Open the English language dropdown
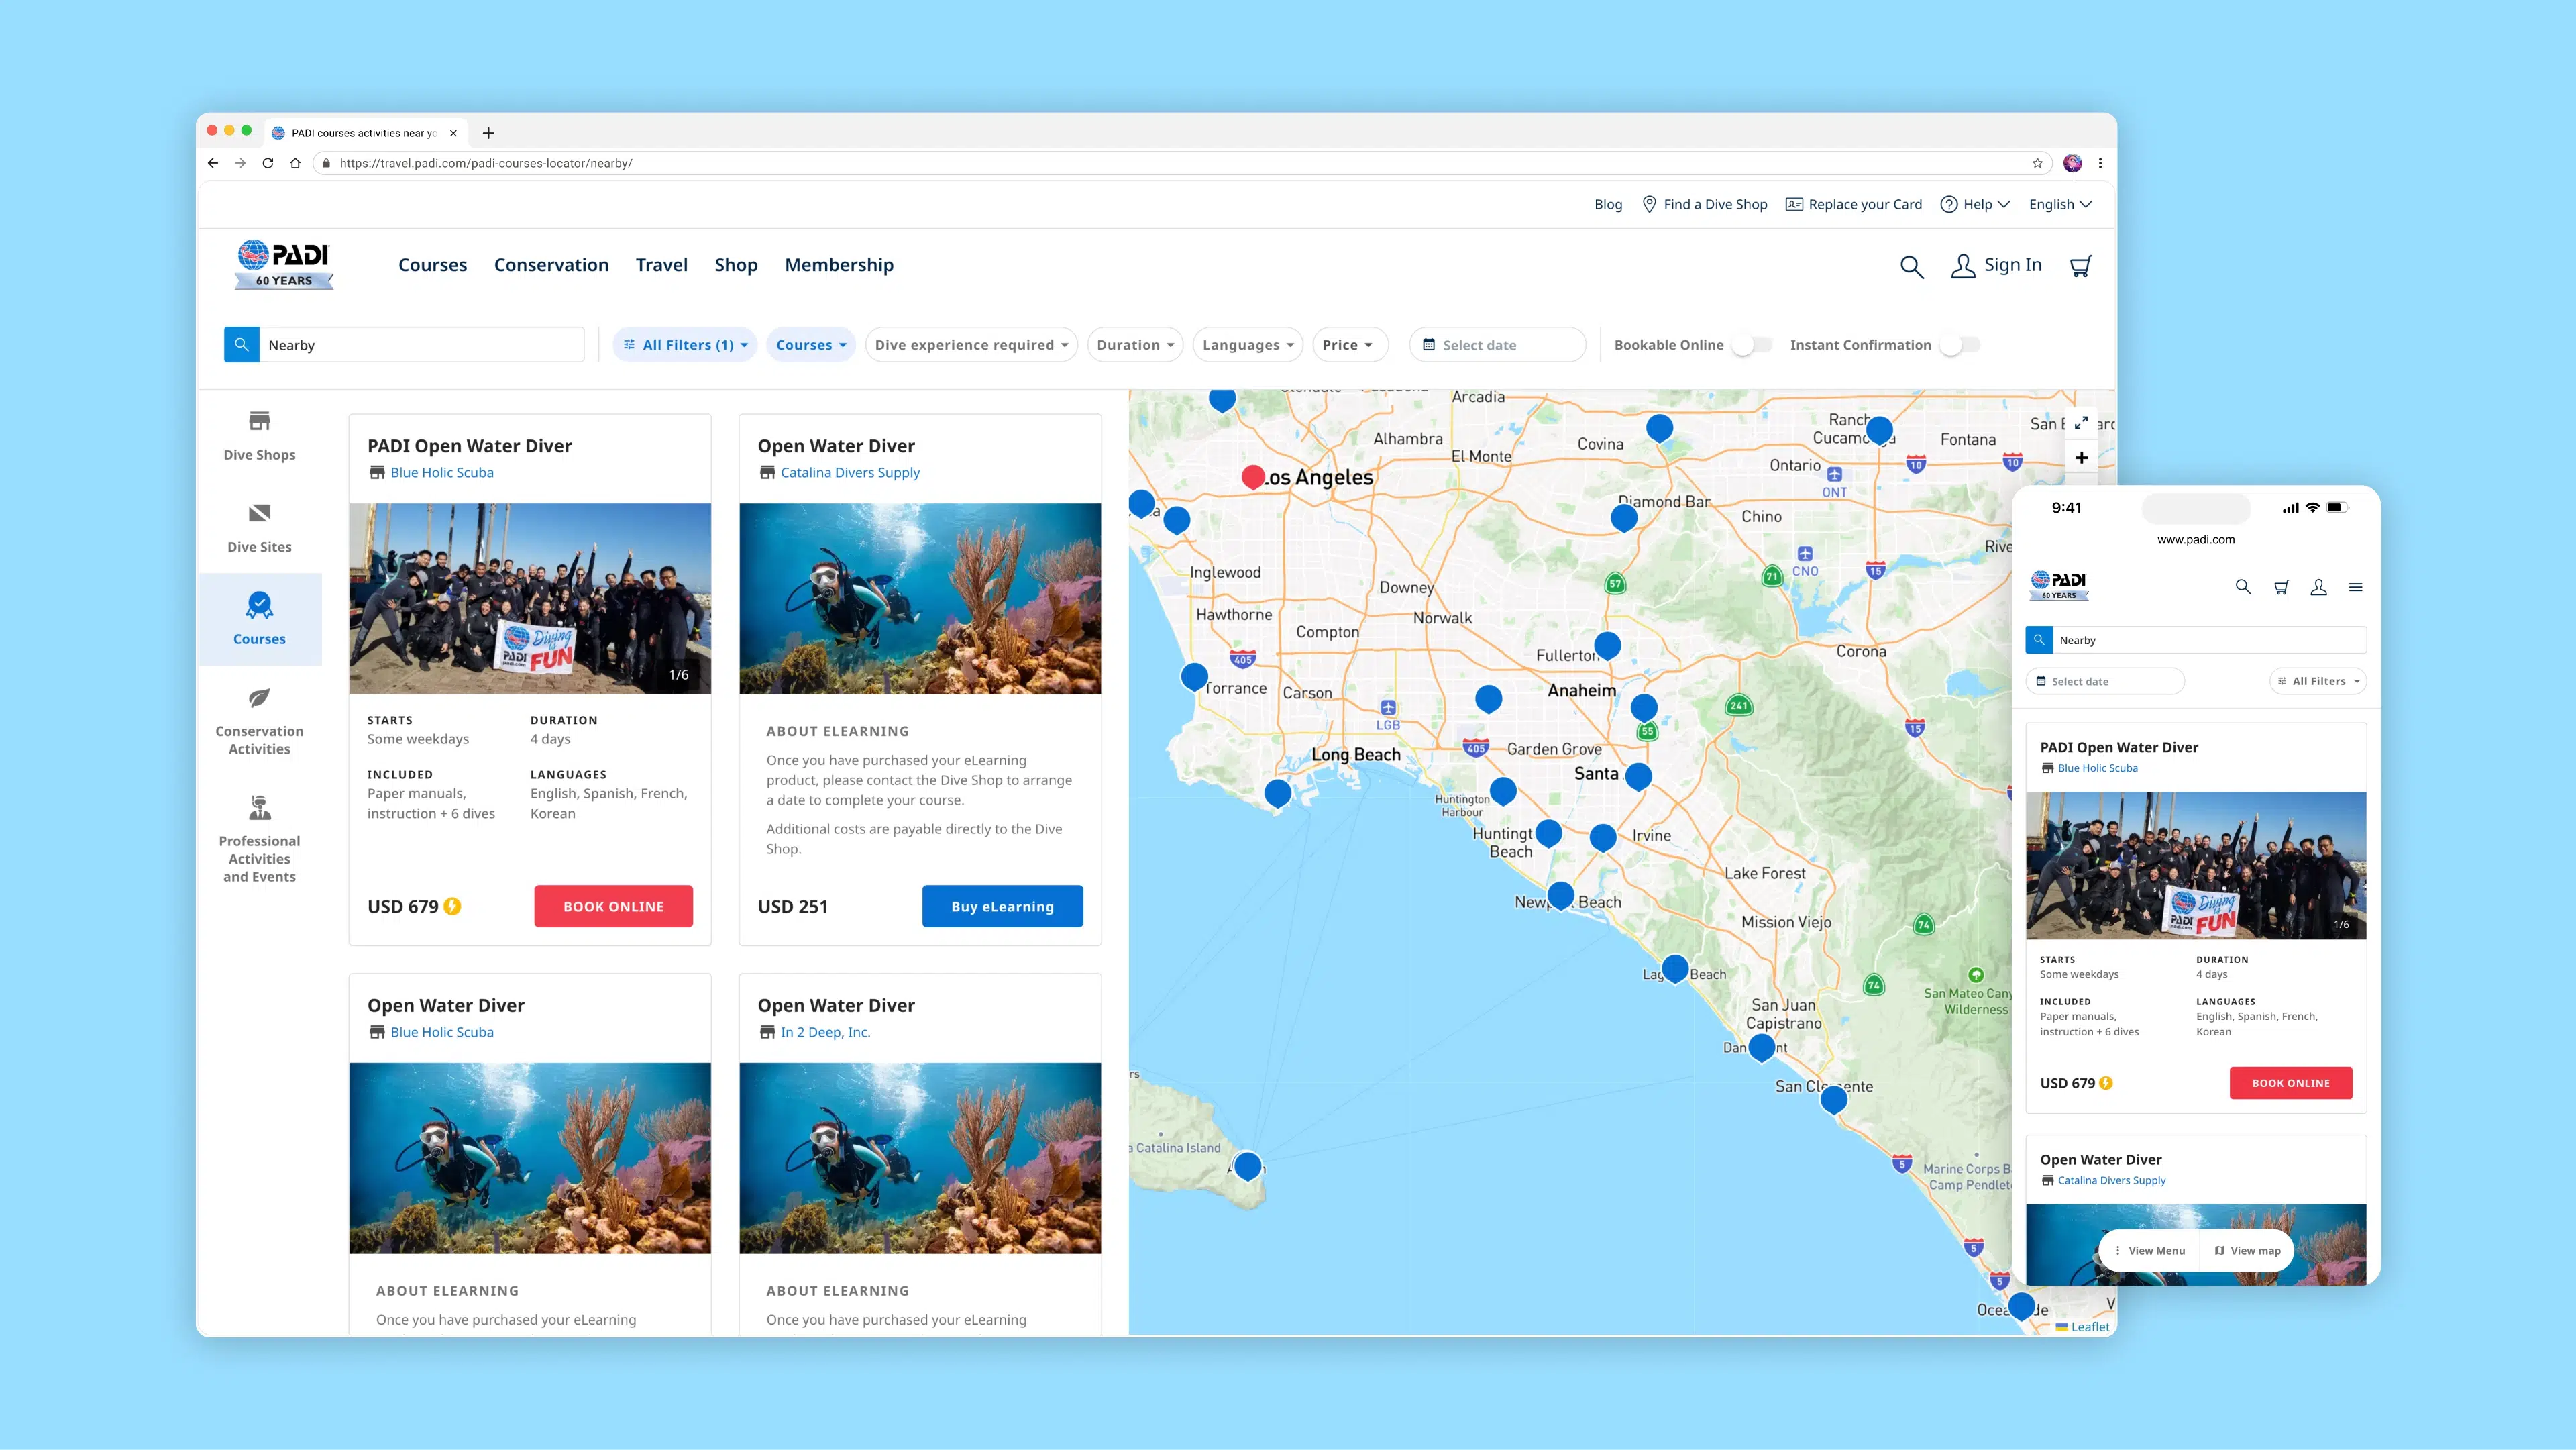 (x=2060, y=204)
